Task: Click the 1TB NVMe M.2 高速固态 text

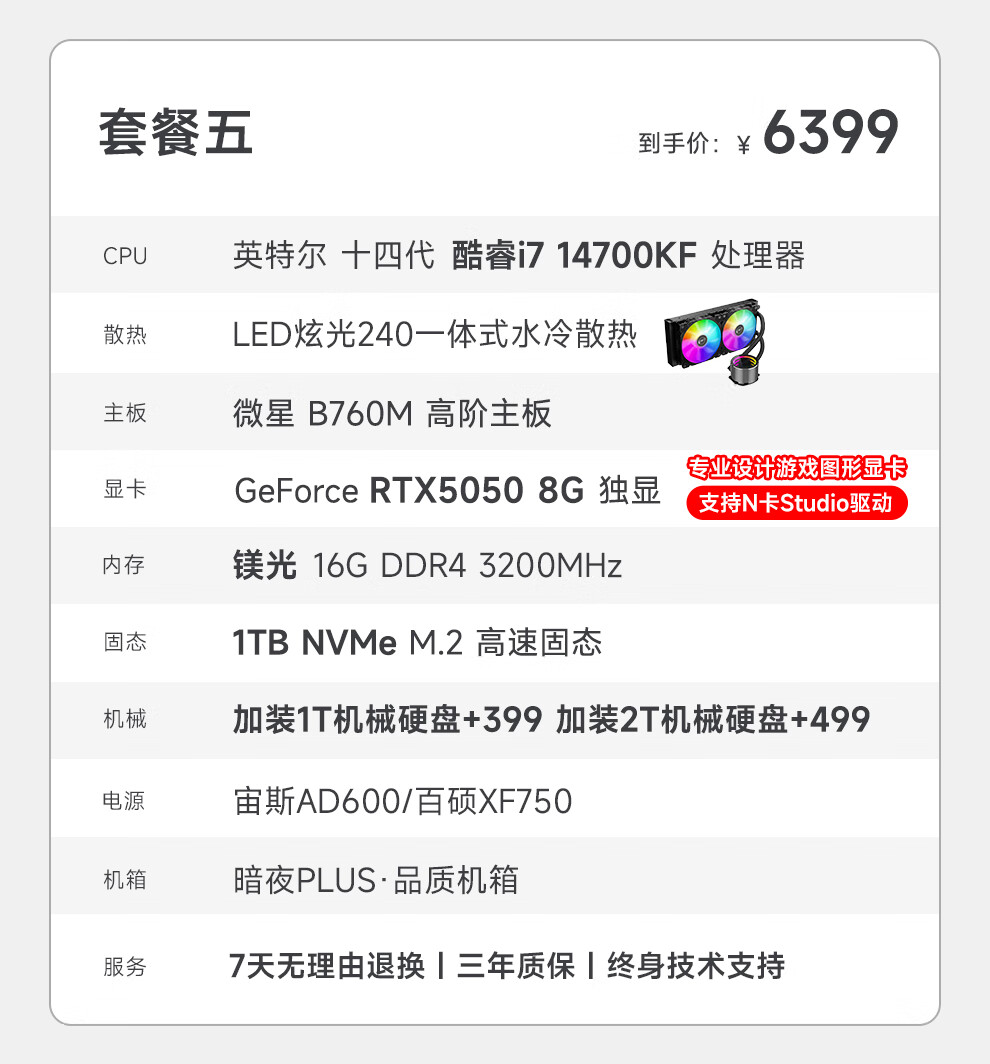Action: pyautogui.click(x=417, y=642)
